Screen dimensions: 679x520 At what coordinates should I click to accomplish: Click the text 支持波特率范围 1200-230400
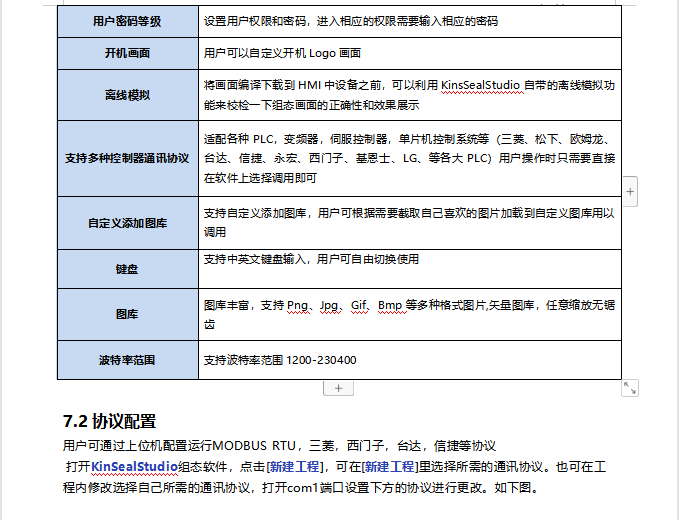click(280, 360)
